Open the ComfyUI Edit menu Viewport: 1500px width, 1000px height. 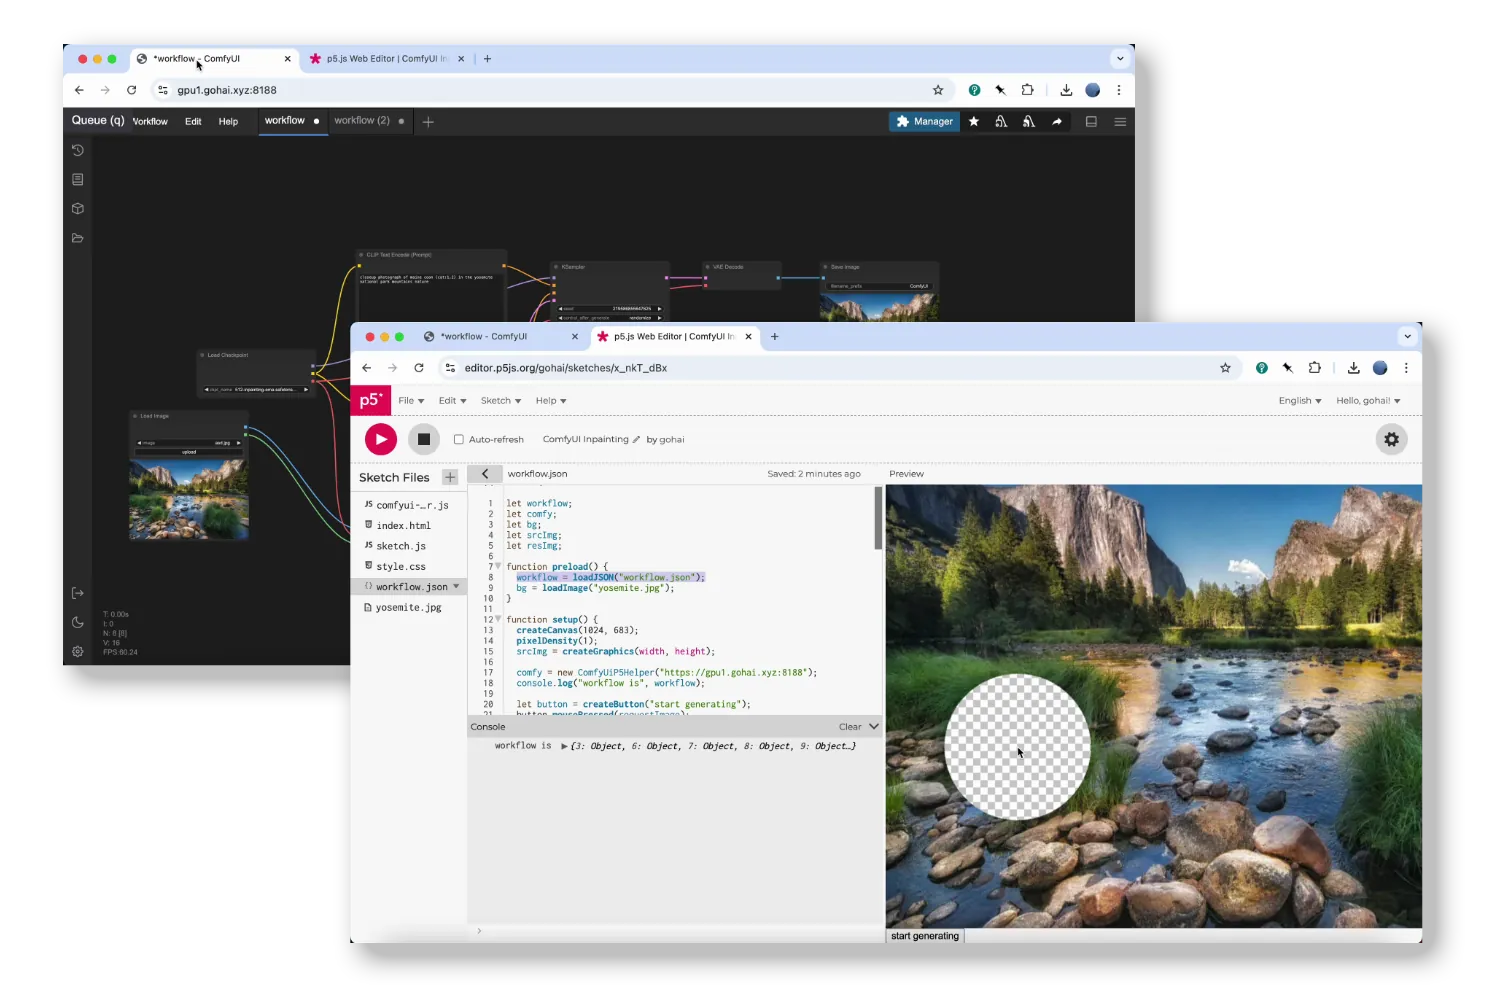pos(193,121)
